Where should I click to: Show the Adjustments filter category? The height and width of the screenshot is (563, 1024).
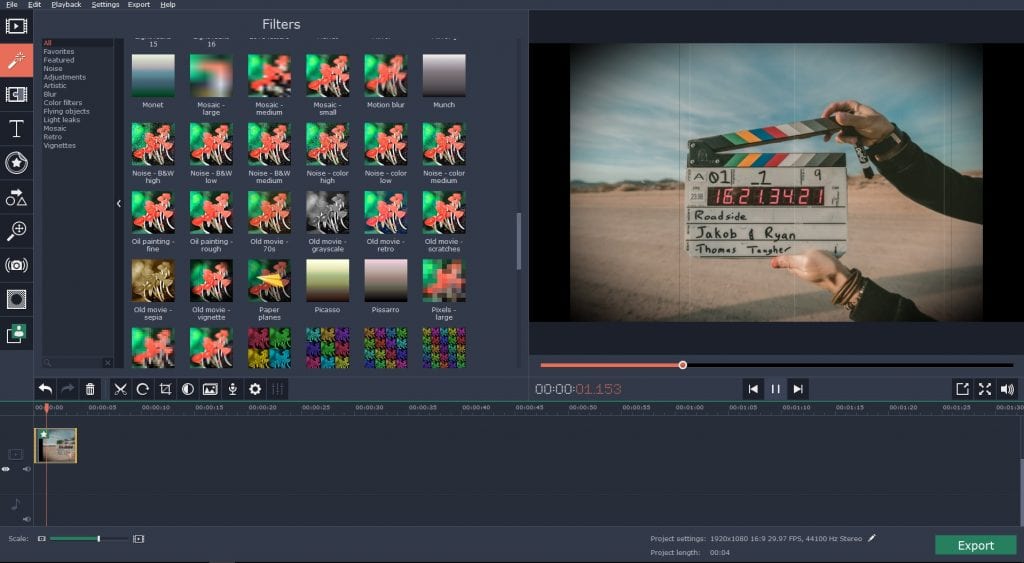65,77
